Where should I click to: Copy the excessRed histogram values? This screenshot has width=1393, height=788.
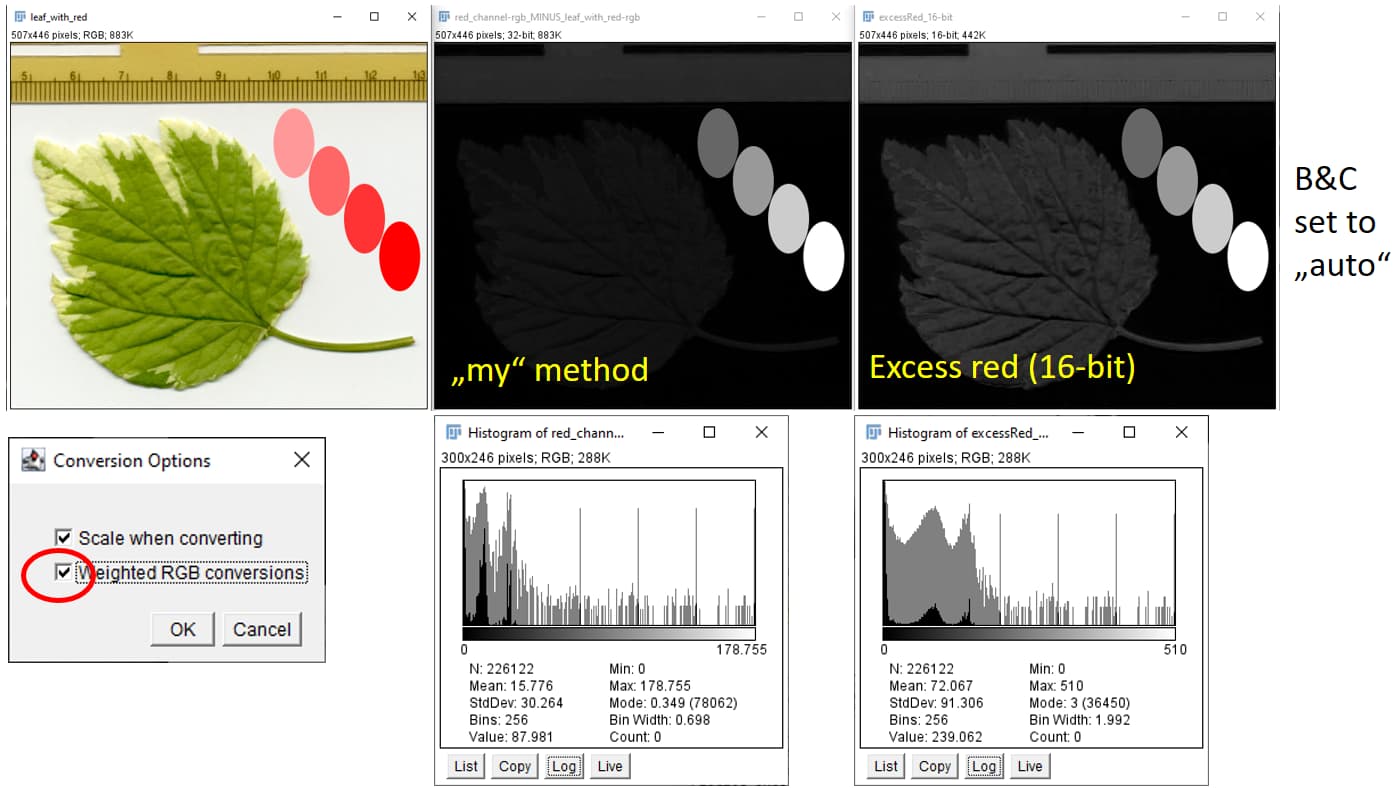934,765
